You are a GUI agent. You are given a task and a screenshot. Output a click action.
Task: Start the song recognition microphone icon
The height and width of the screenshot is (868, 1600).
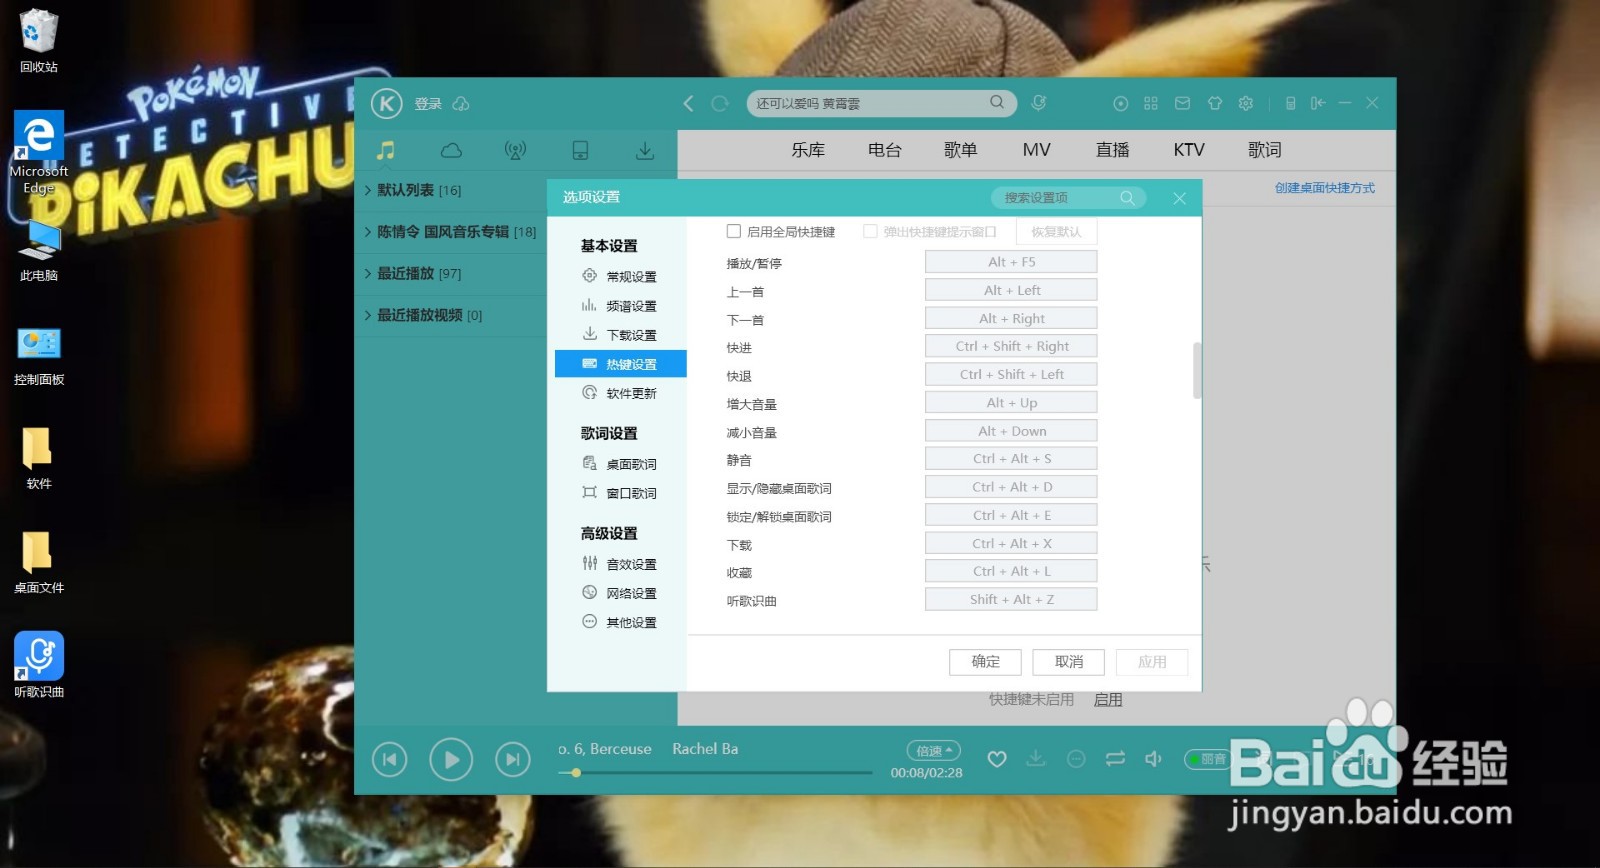(1039, 103)
